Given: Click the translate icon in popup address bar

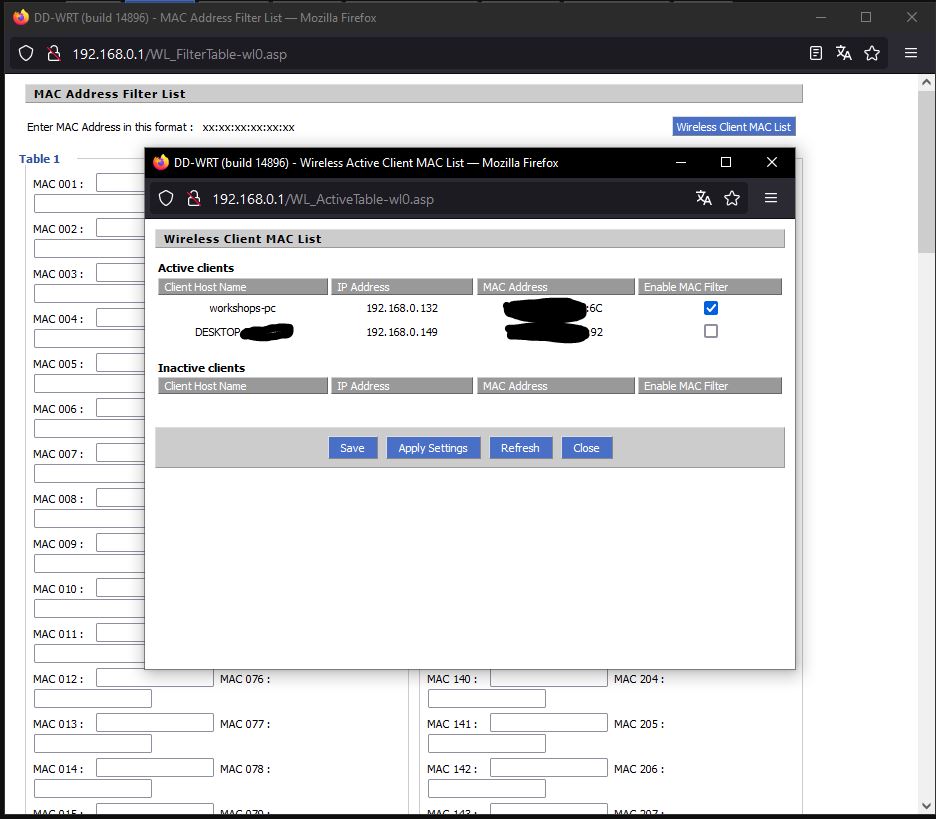Looking at the screenshot, I should 704,198.
